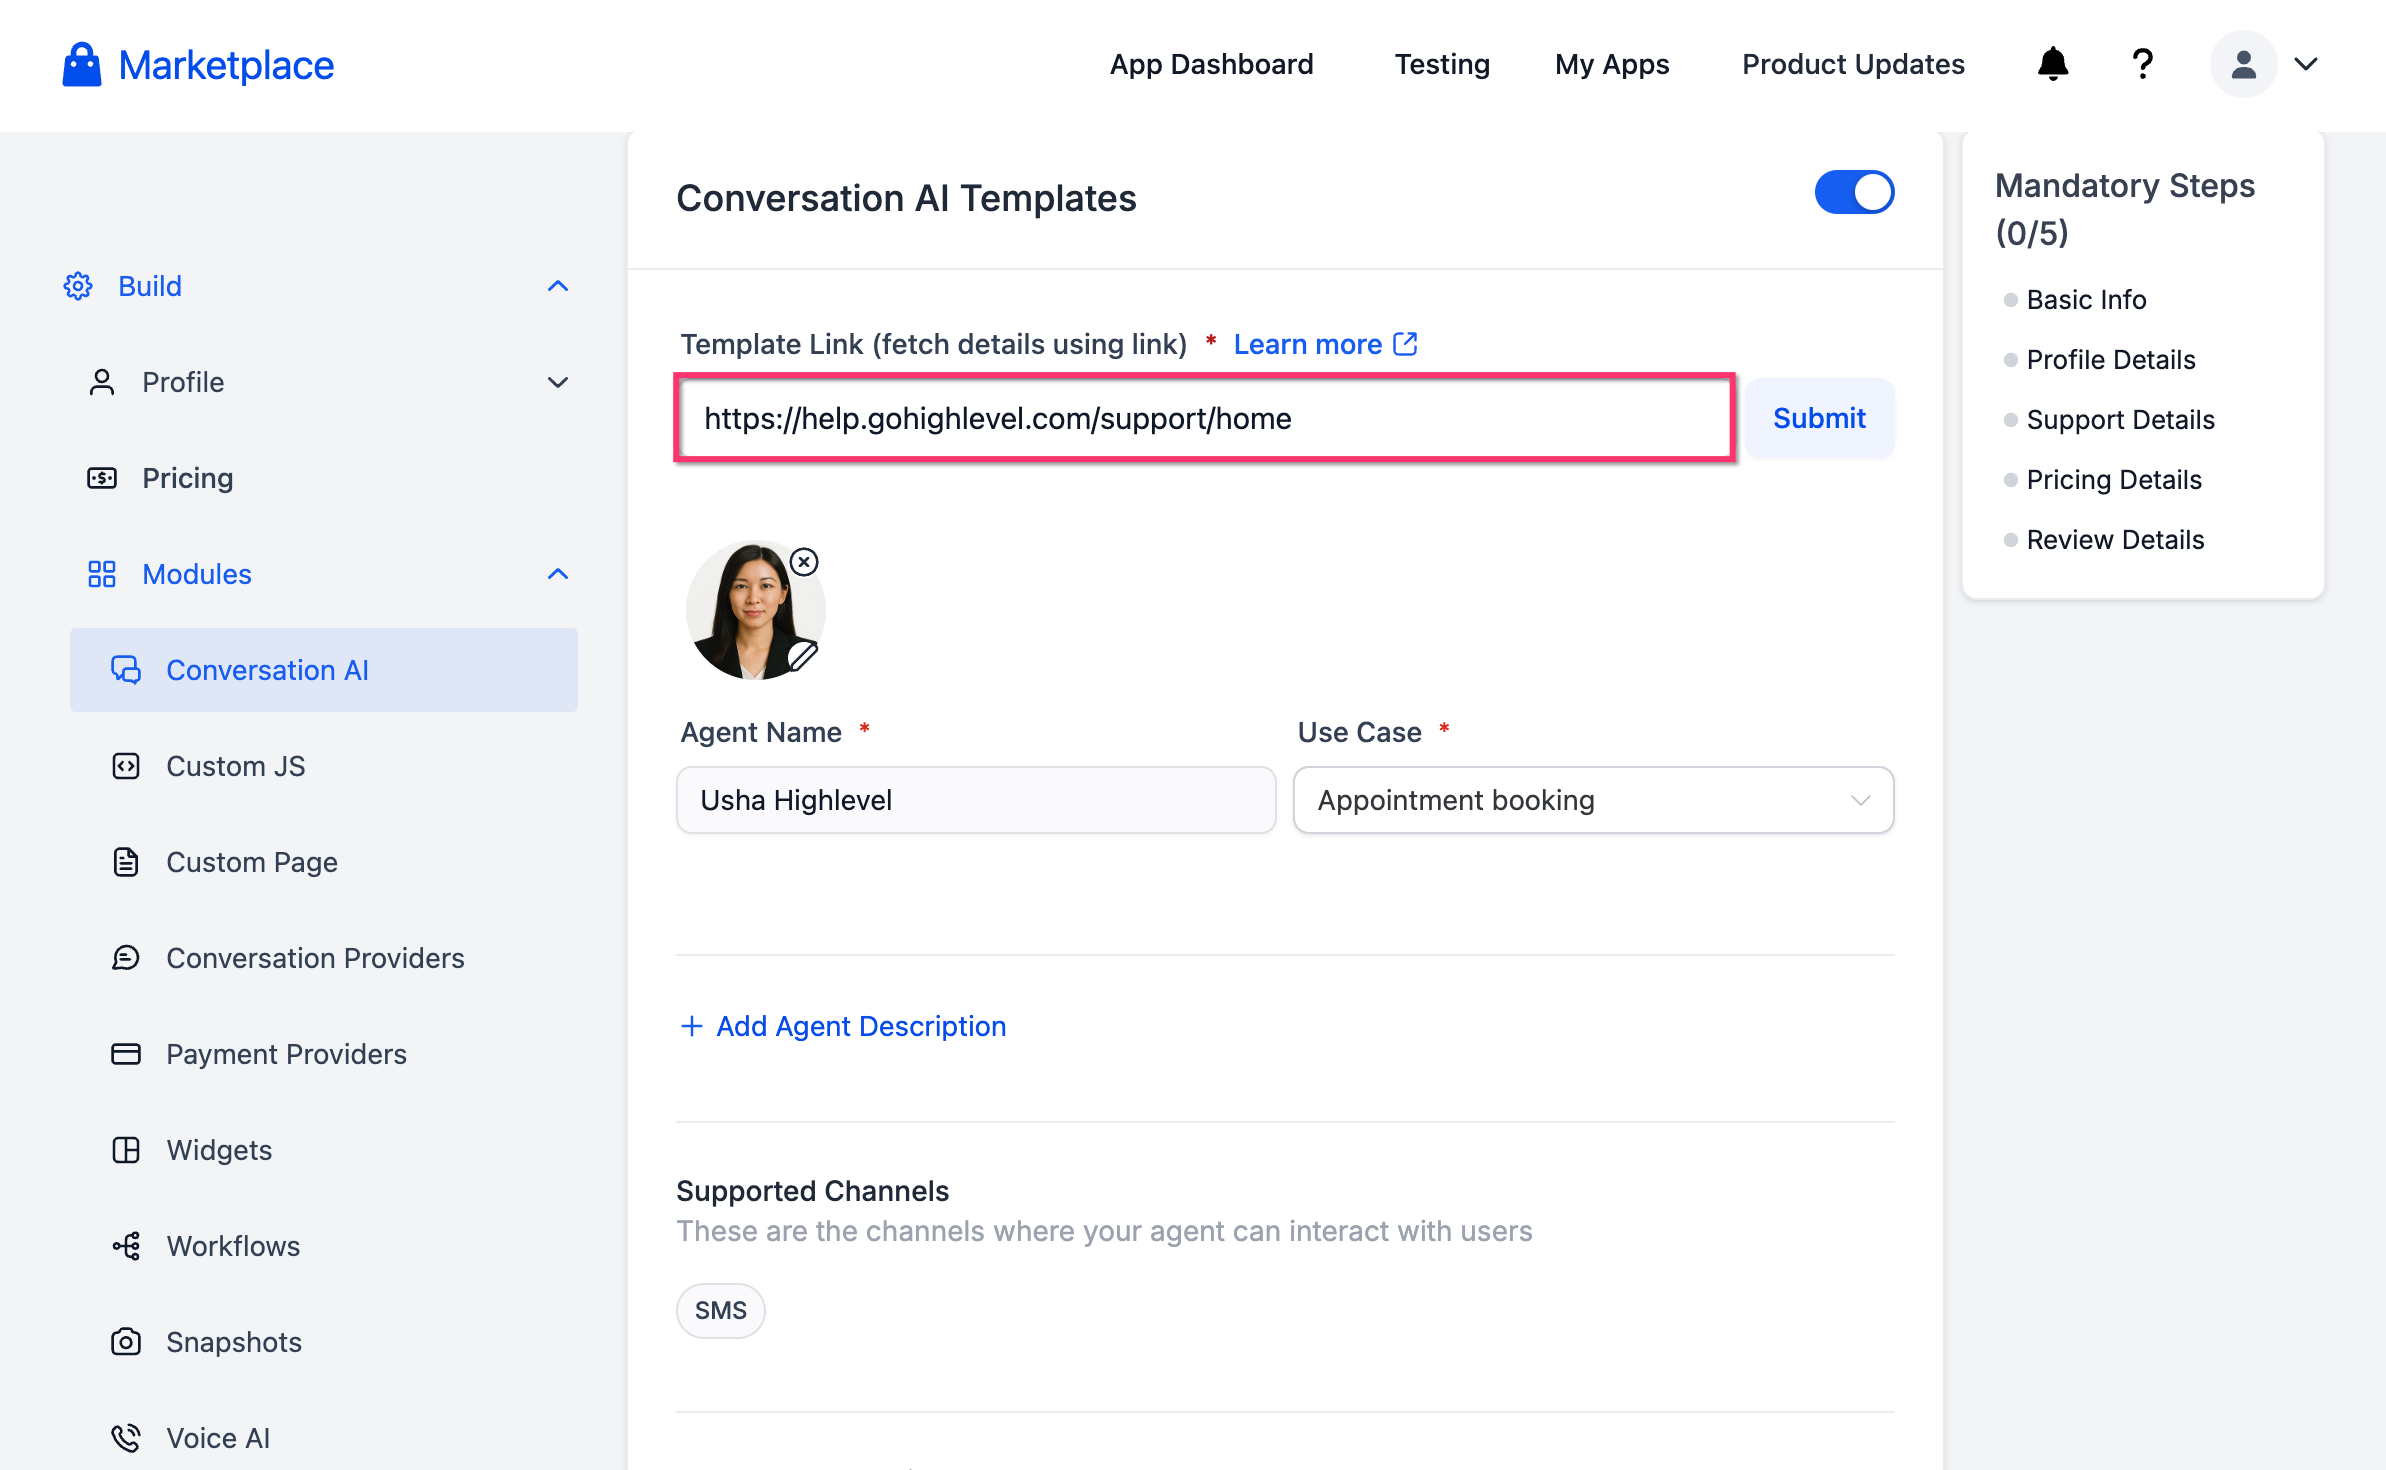Click the Marketplace shopping bag logo
This screenshot has height=1470, width=2386.
point(82,65)
